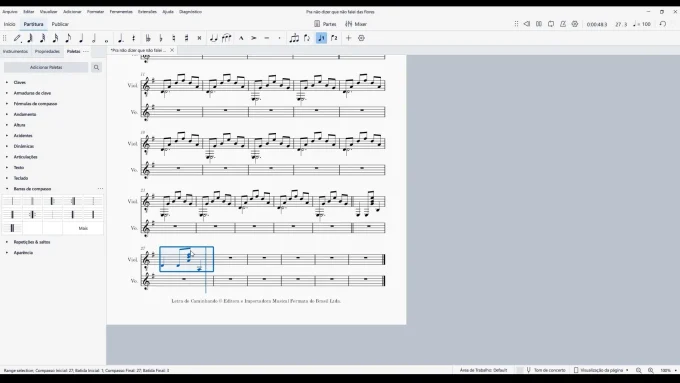Switch to the Instrumentos panel tab
Image resolution: width=680 pixels, height=383 pixels.
coord(15,51)
